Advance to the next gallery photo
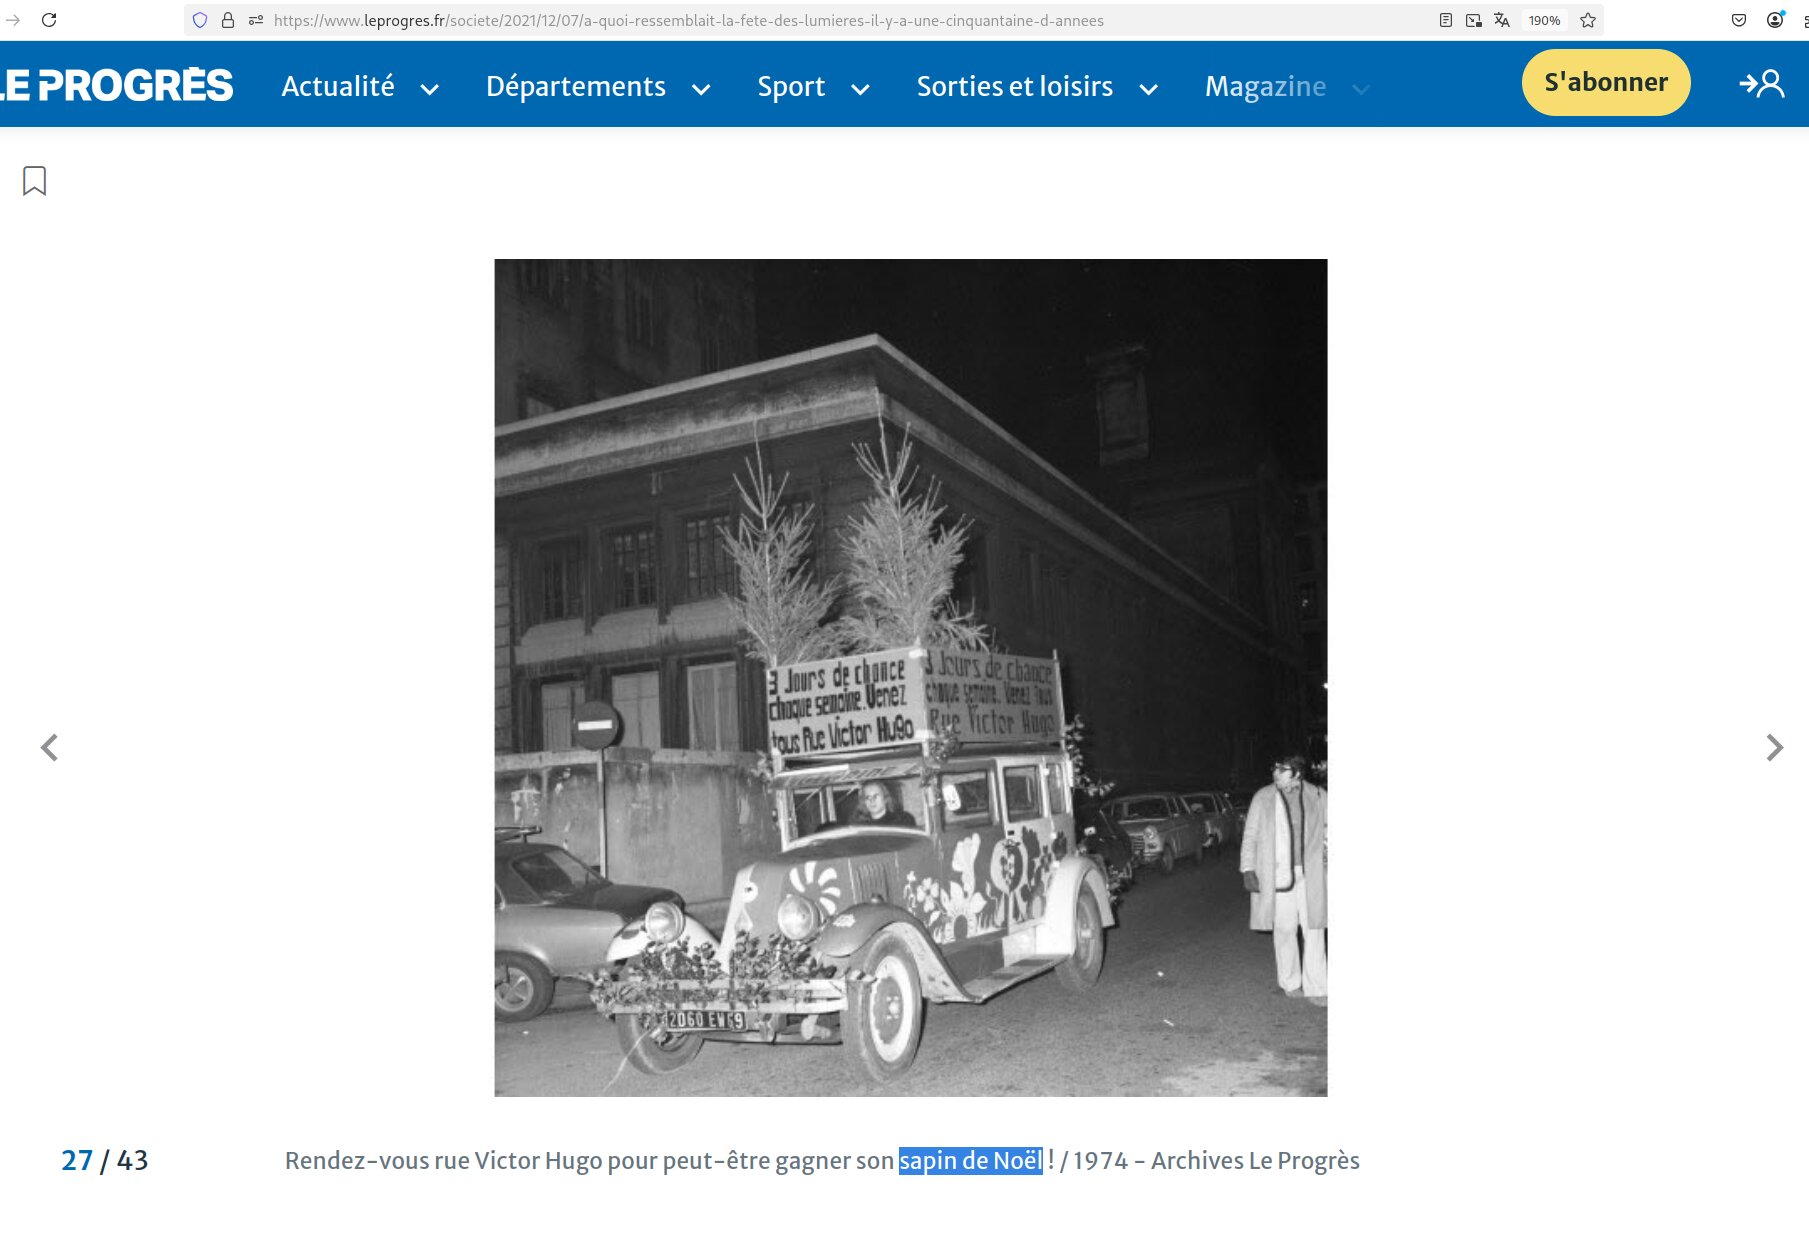Viewport: 1809px width, 1237px height. [x=1774, y=748]
